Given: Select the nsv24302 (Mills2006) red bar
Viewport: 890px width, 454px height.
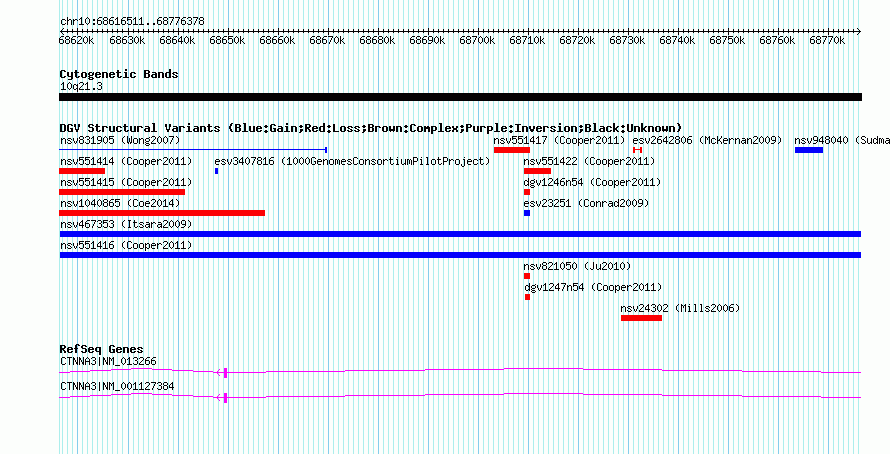Looking at the screenshot, I should (x=641, y=318).
